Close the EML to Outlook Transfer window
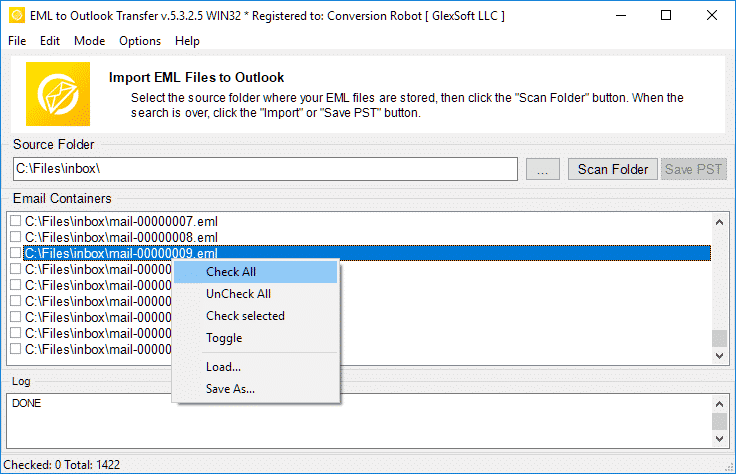Viewport: 736px width, 474px height. [712, 15]
